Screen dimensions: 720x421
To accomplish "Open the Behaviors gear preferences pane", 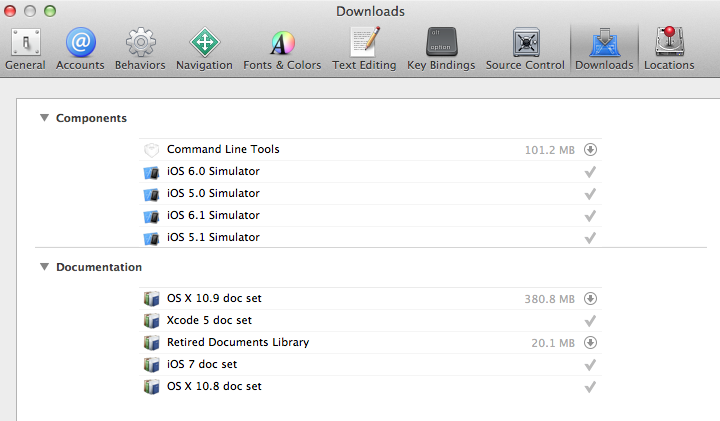I will pos(141,49).
